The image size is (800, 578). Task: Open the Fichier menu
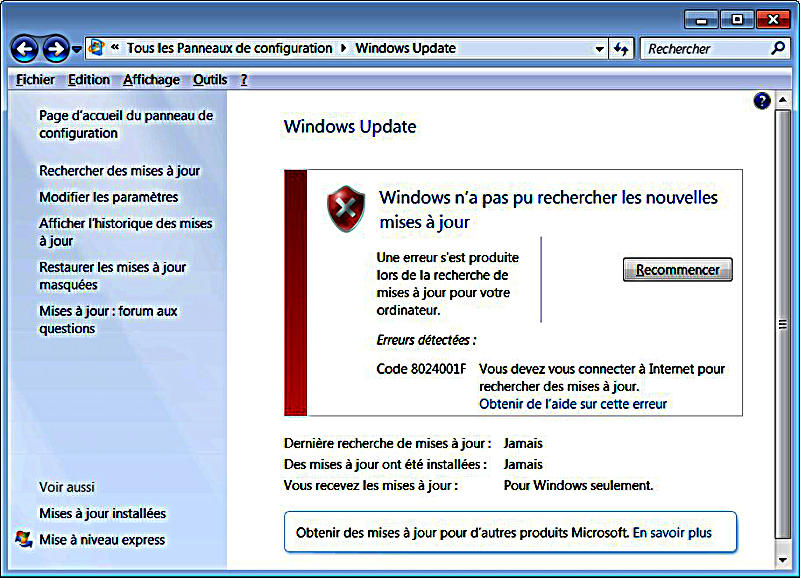(x=35, y=80)
